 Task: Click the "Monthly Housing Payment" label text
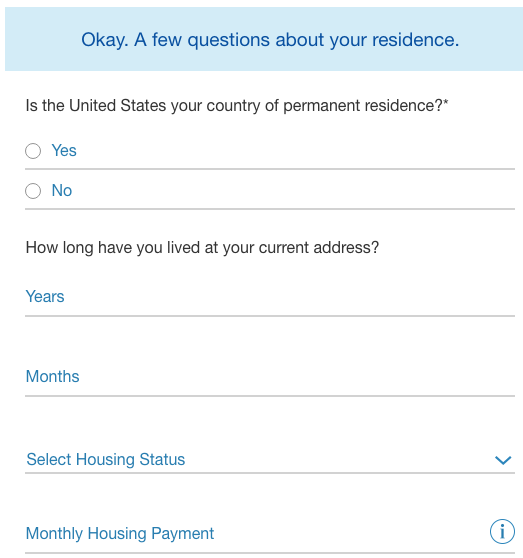point(120,533)
